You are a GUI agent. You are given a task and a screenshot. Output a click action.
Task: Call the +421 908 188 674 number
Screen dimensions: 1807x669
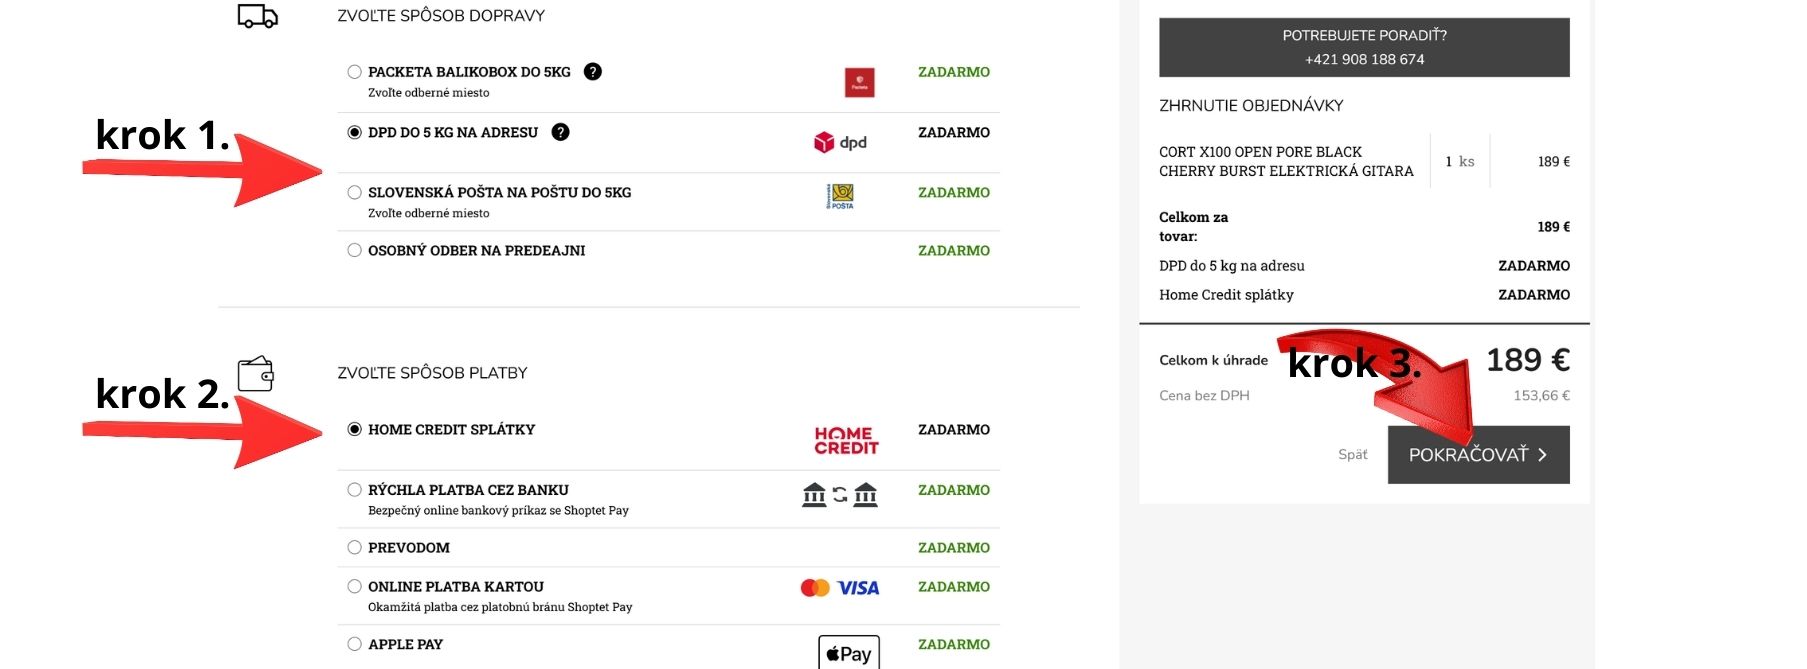point(1364,59)
